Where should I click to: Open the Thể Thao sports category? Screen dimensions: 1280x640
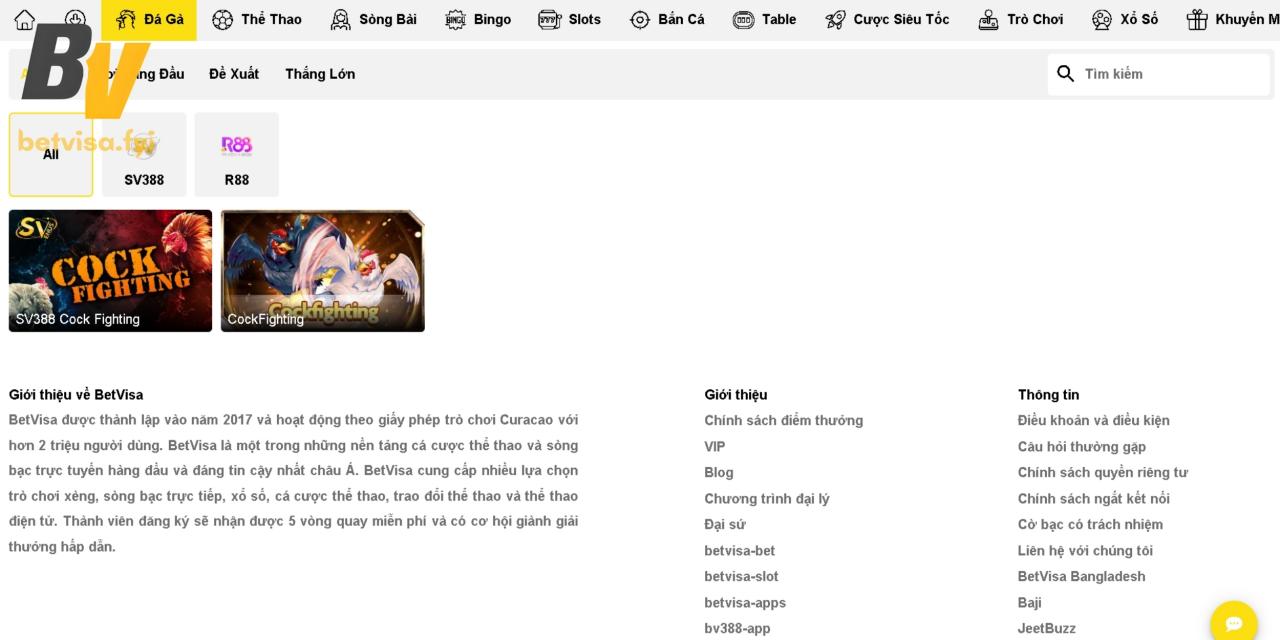point(257,19)
